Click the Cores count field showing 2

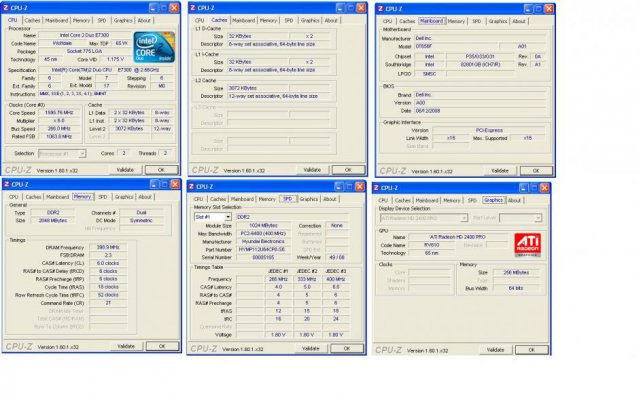point(124,153)
